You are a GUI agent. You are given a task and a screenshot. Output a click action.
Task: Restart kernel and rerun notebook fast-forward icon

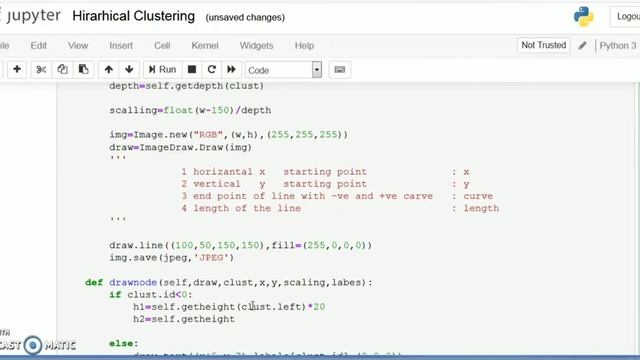[231, 69]
